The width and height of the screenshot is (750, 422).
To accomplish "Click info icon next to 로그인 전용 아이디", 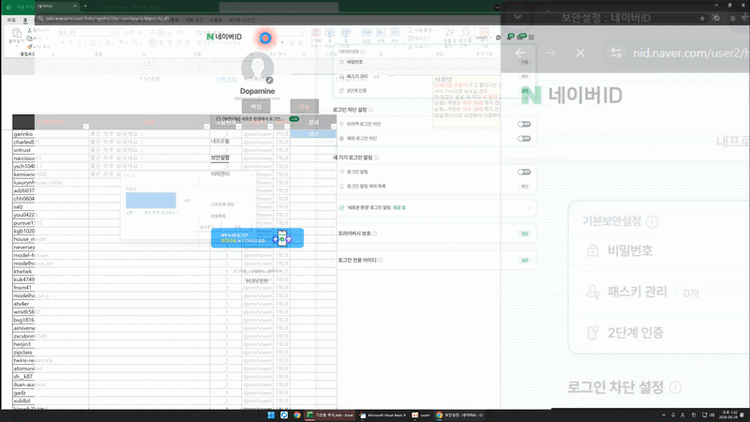I will [380, 260].
